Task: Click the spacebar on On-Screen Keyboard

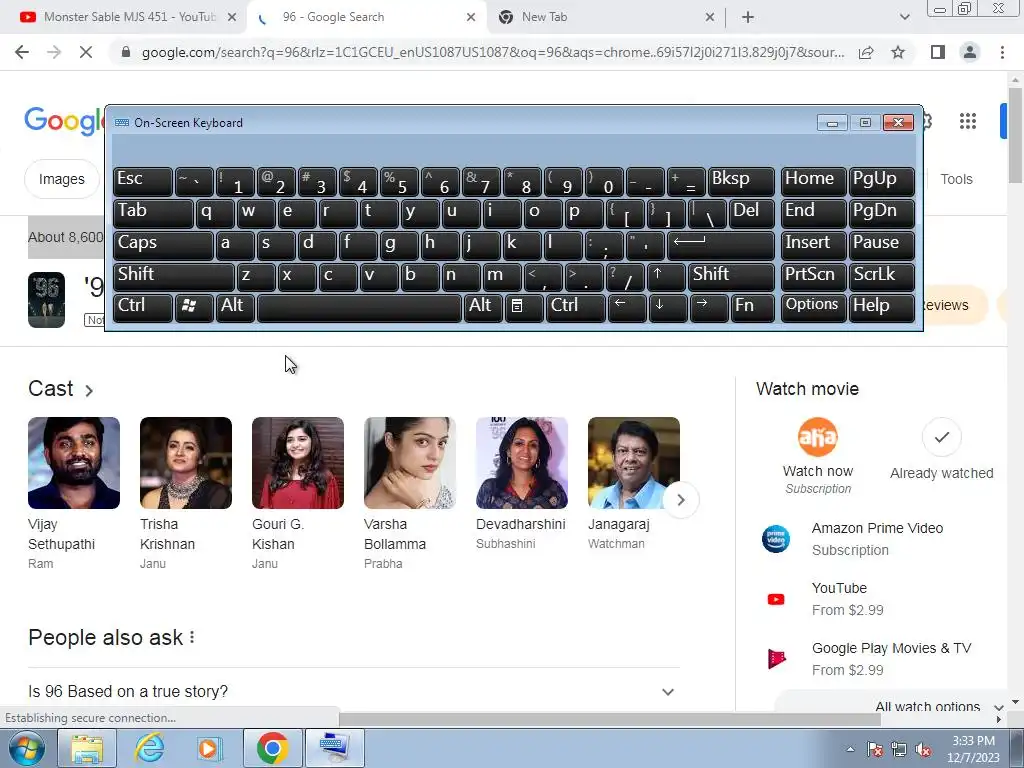Action: 359,307
